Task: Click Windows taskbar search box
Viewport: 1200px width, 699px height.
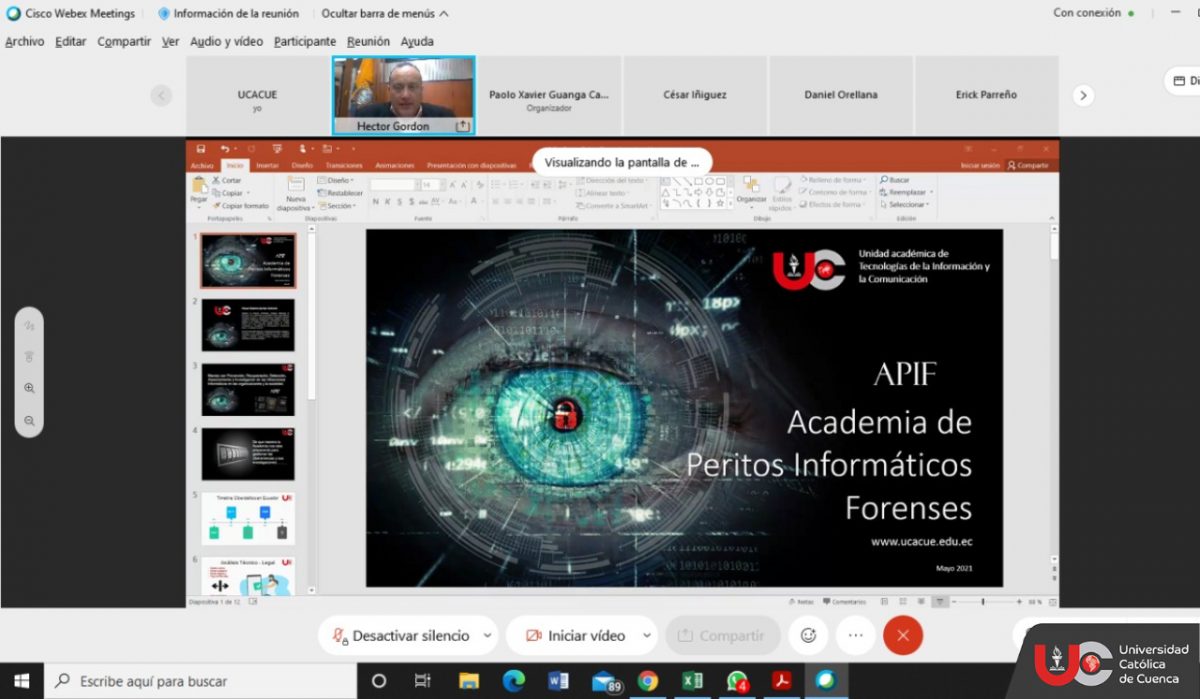Action: point(200,681)
